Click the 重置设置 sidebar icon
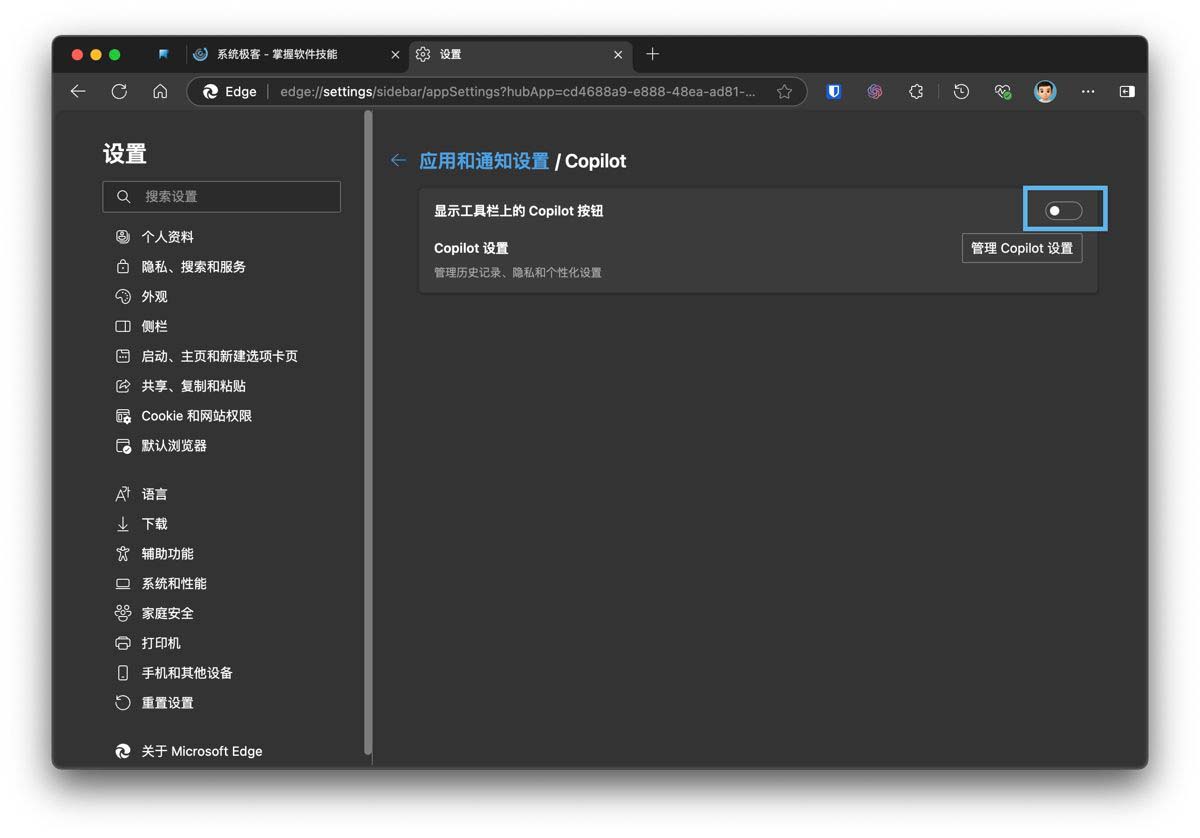Image resolution: width=1200 pixels, height=838 pixels. pyautogui.click(x=123, y=703)
